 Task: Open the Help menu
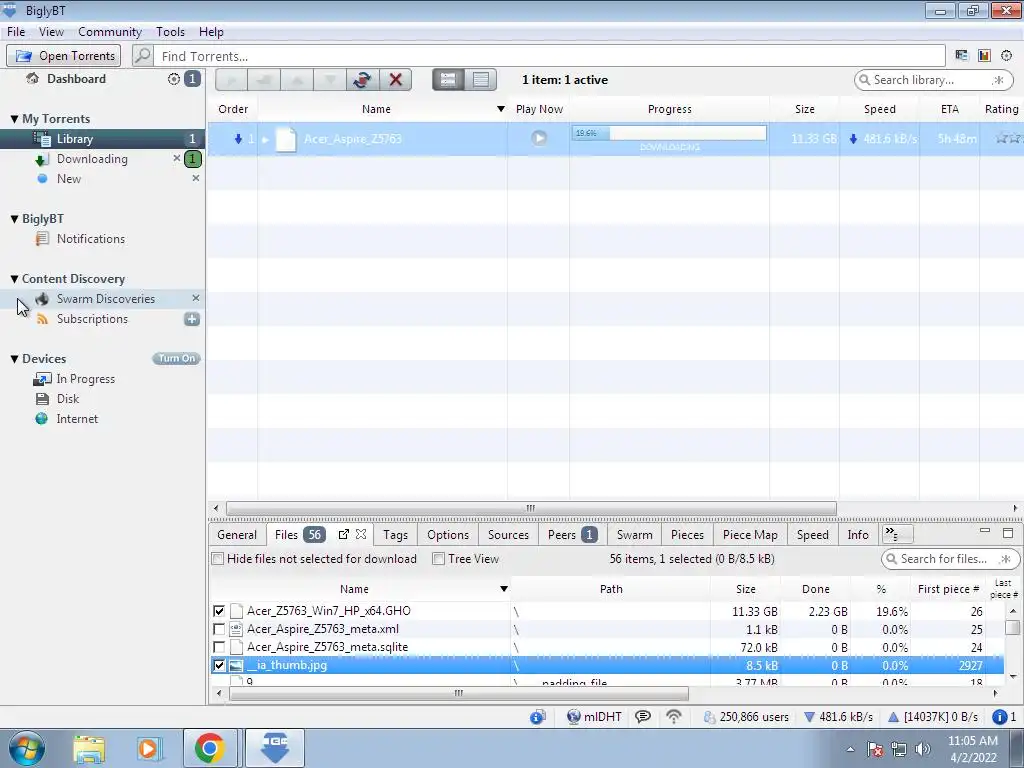(211, 32)
